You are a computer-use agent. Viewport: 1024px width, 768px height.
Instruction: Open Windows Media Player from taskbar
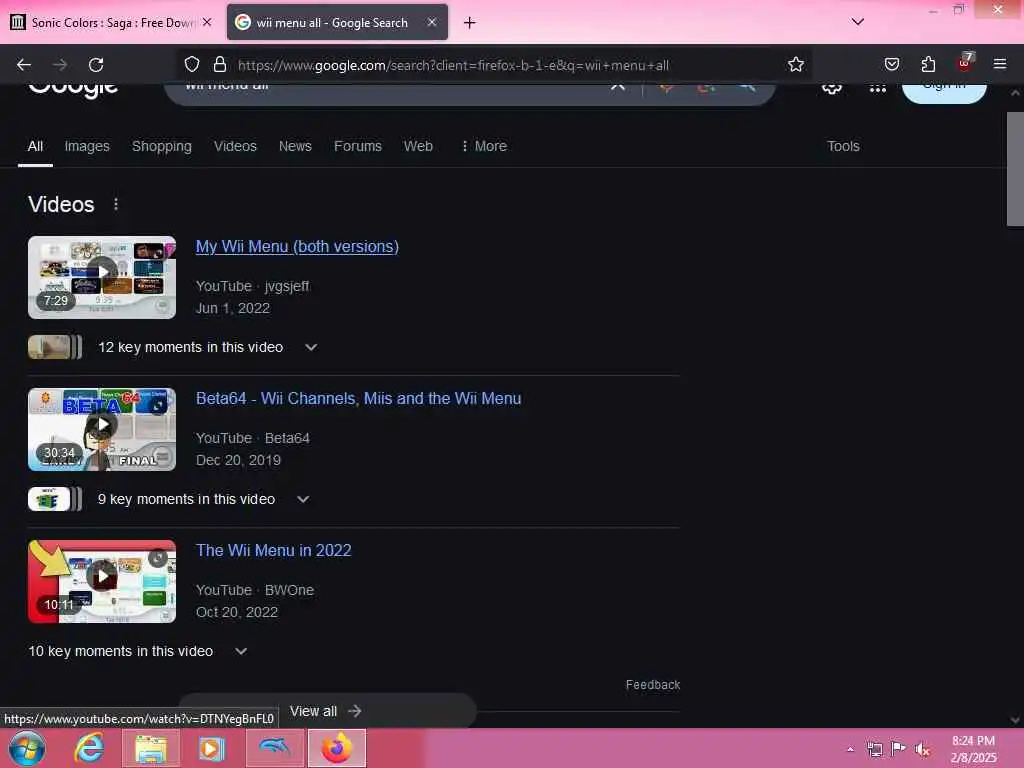(x=212, y=748)
